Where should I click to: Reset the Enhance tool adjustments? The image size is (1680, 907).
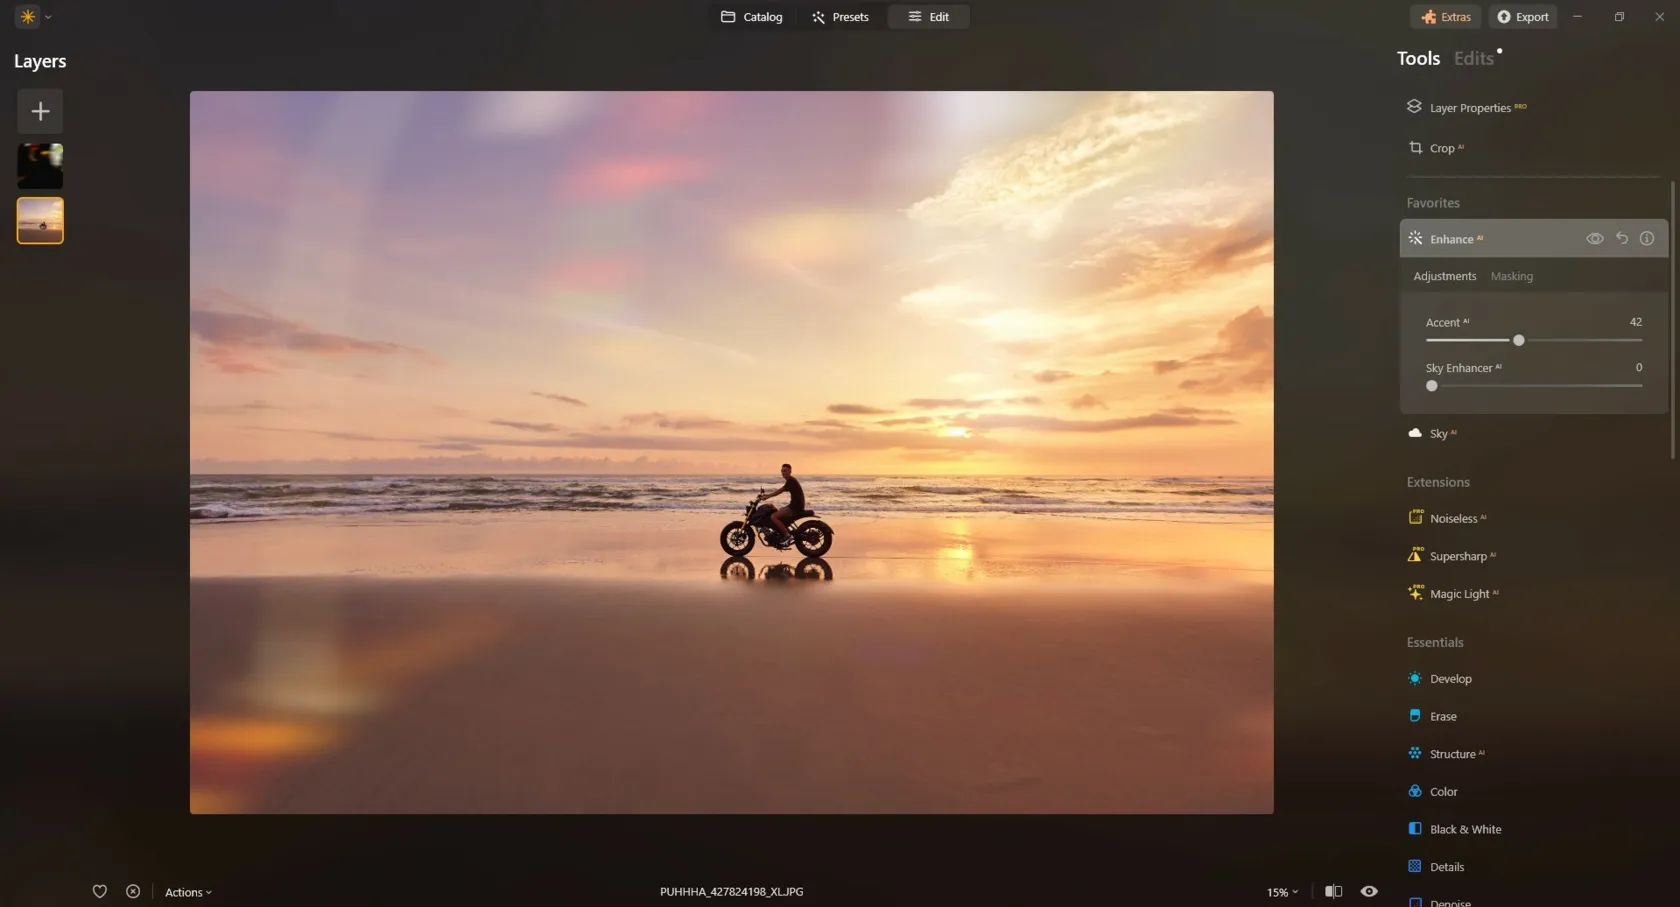click(x=1621, y=238)
